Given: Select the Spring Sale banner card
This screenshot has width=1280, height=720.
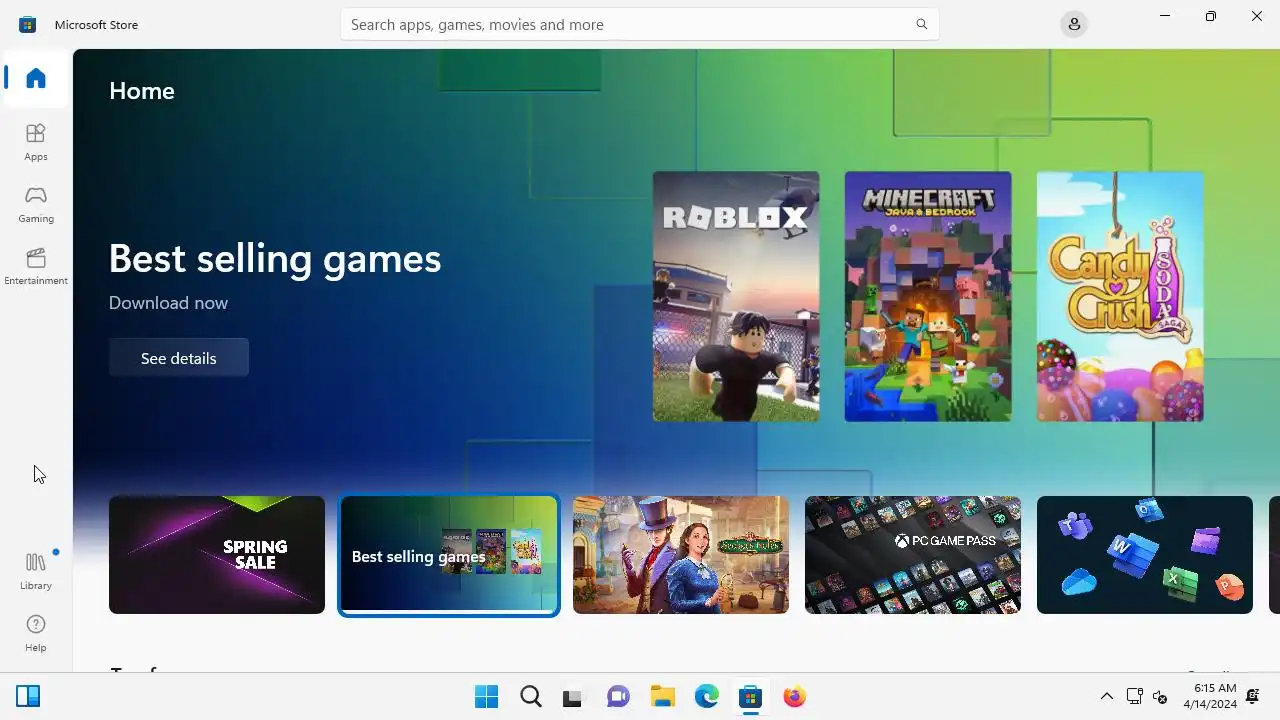Looking at the screenshot, I should [217, 555].
